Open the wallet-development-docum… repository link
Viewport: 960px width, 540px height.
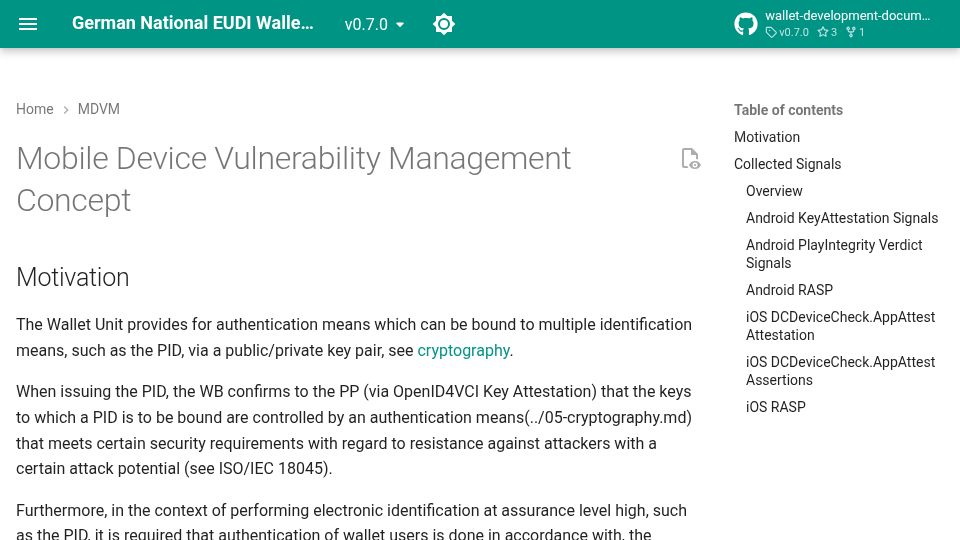847,16
